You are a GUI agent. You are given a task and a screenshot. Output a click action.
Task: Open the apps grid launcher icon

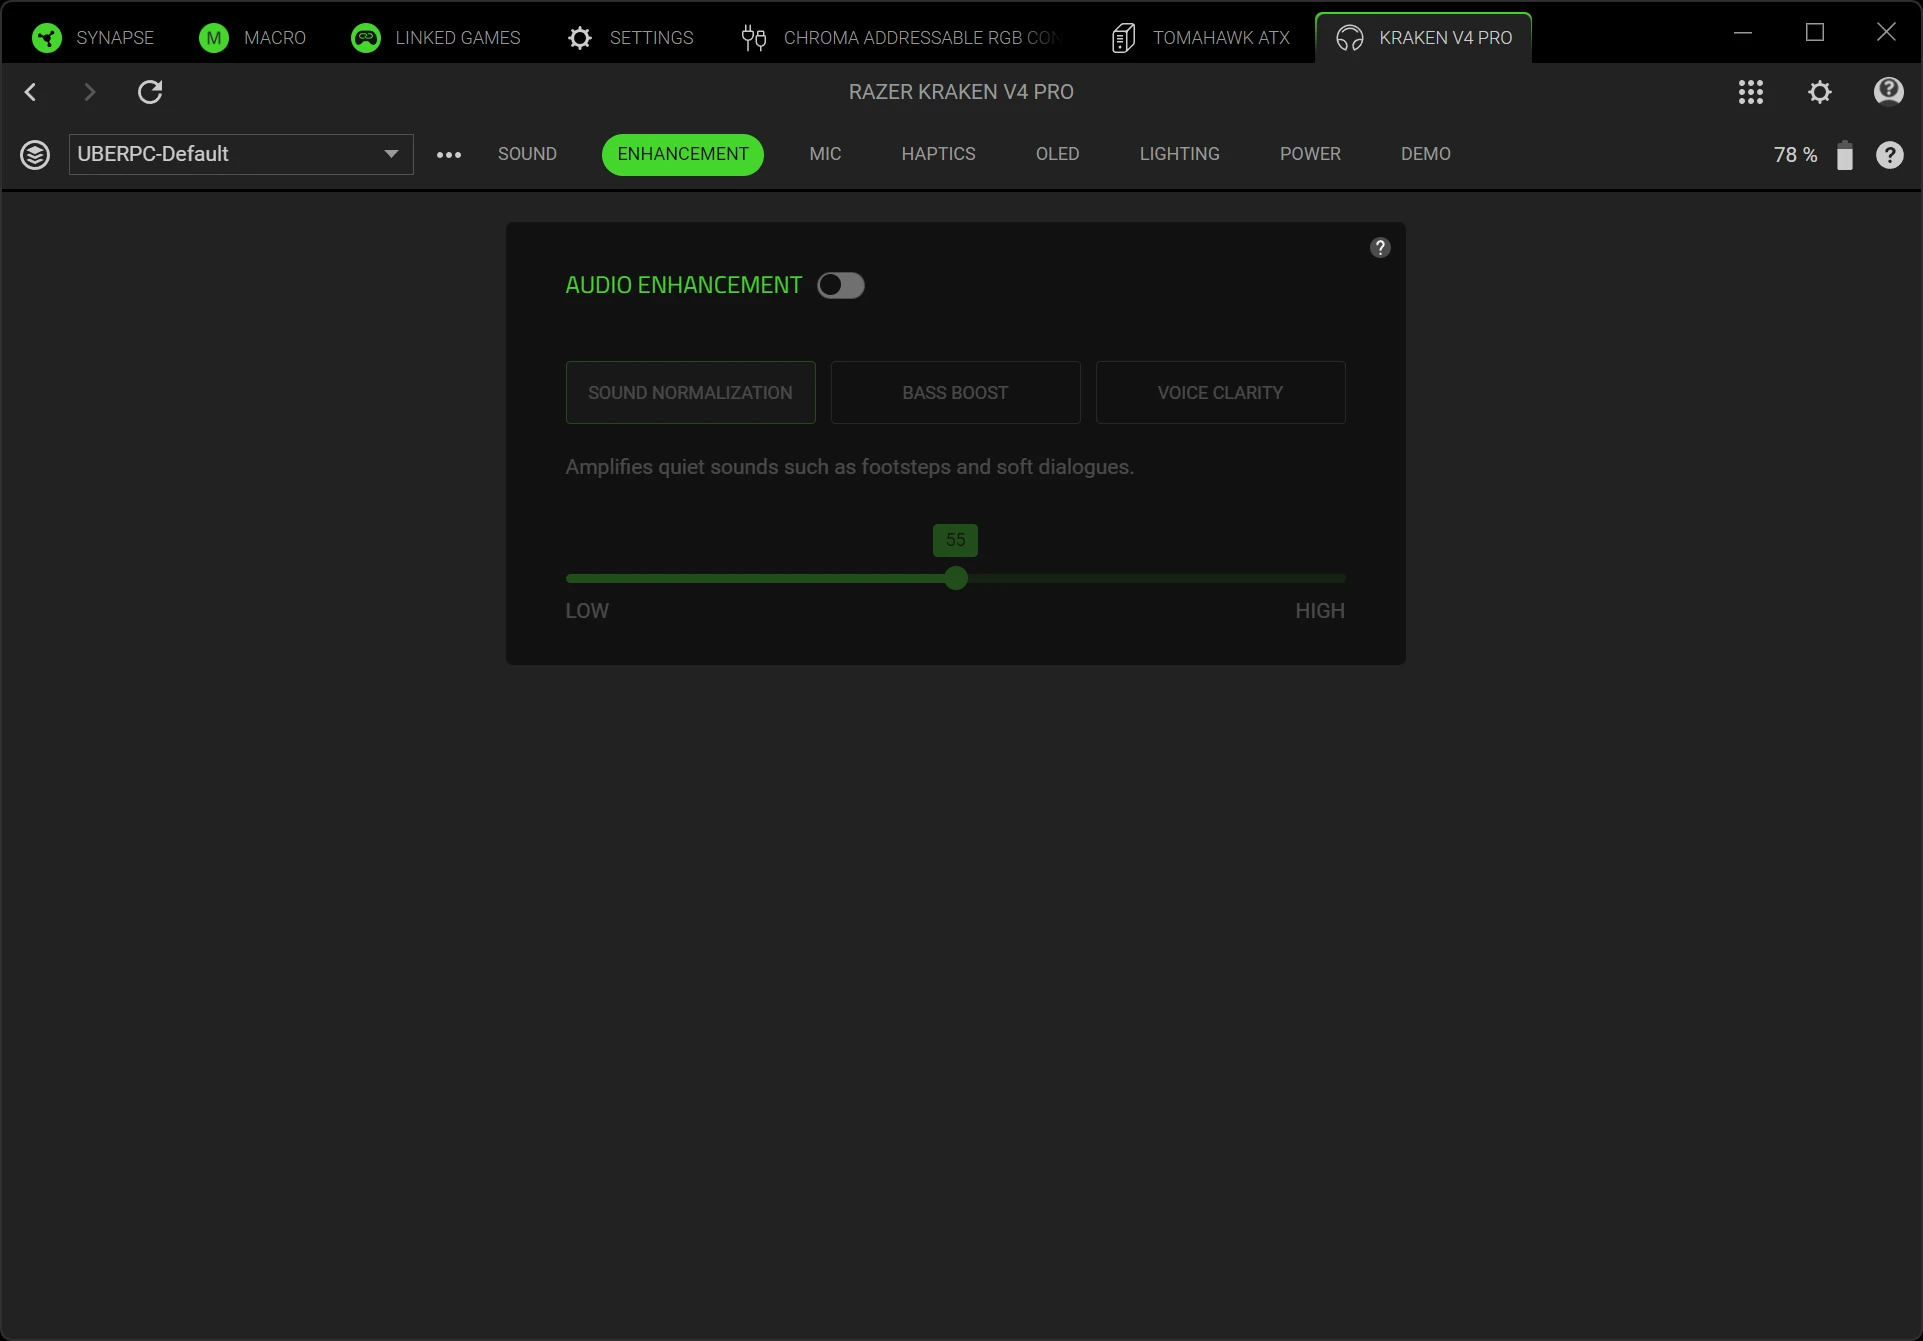tap(1751, 92)
